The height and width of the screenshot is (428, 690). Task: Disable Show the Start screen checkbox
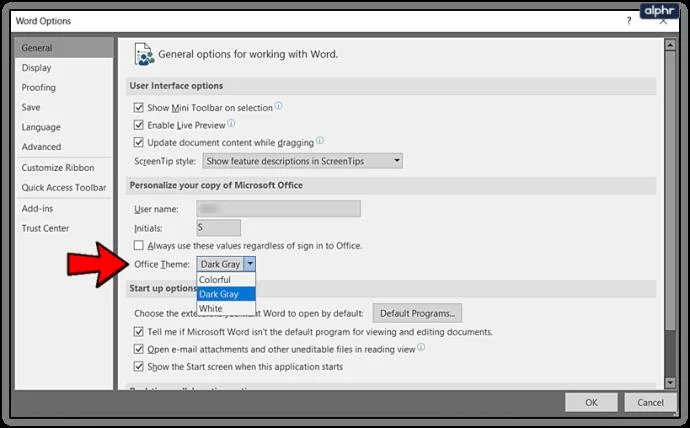click(139, 366)
